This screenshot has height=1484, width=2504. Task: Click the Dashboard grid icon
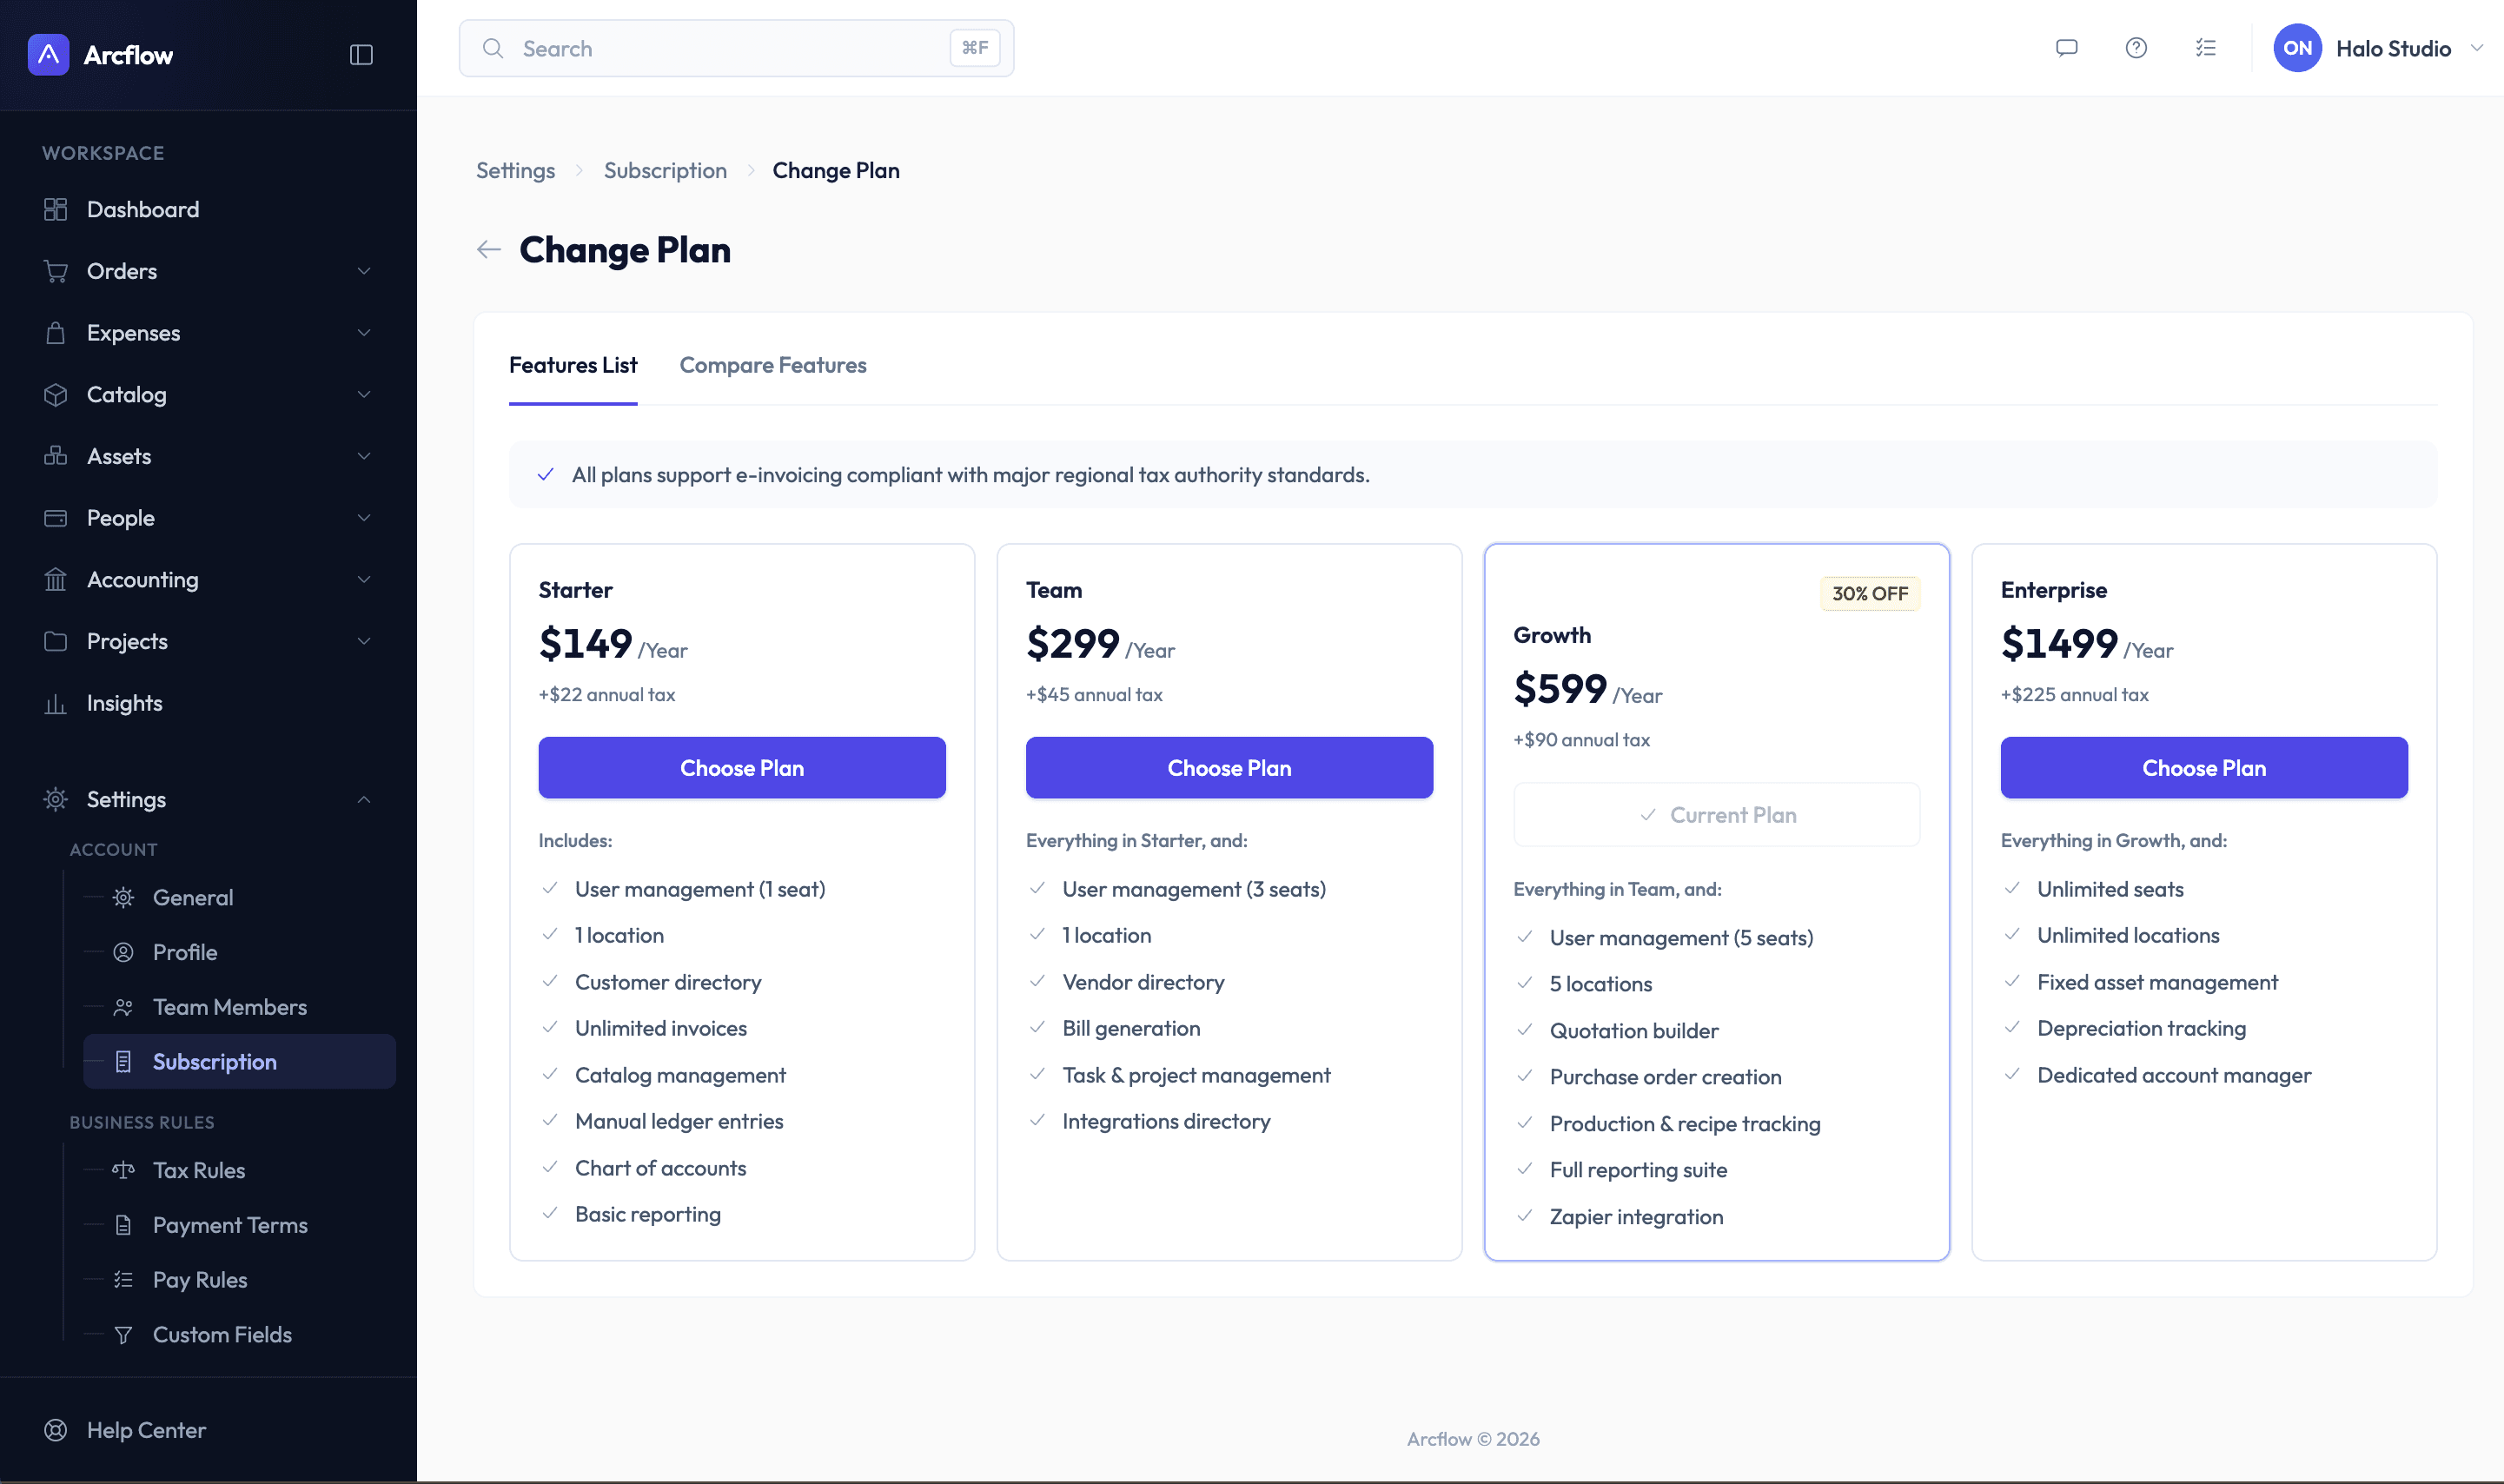click(x=56, y=209)
